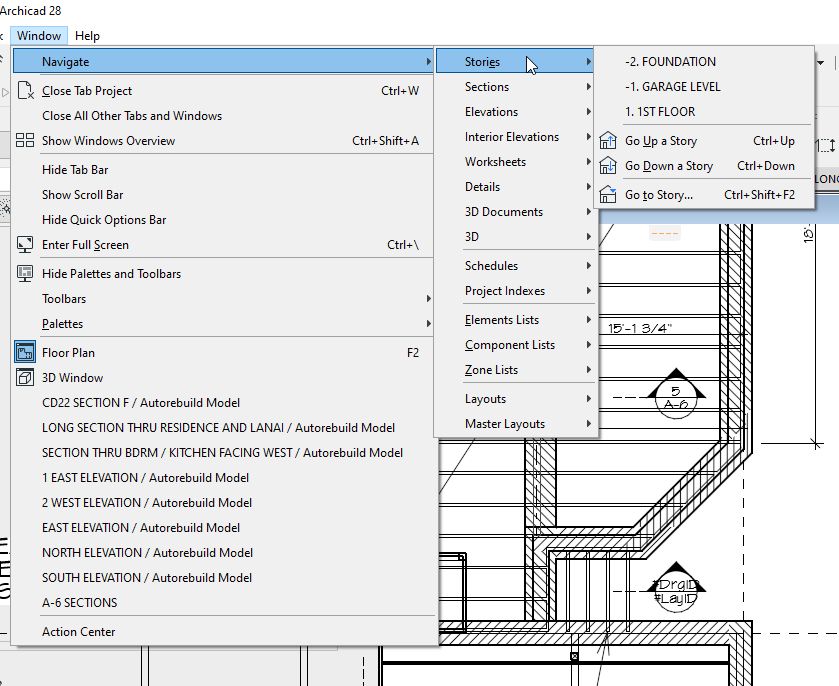
Task: Choose Show Scroll Bar
Action: (x=223, y=195)
